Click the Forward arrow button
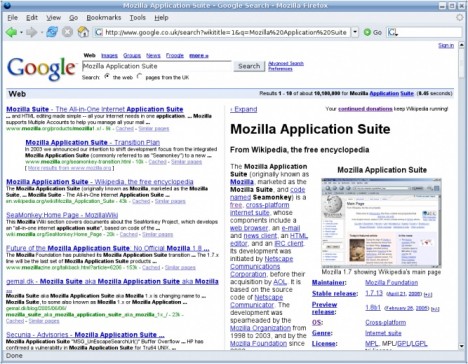Viewport: 468px width, 364px height. 31,32
